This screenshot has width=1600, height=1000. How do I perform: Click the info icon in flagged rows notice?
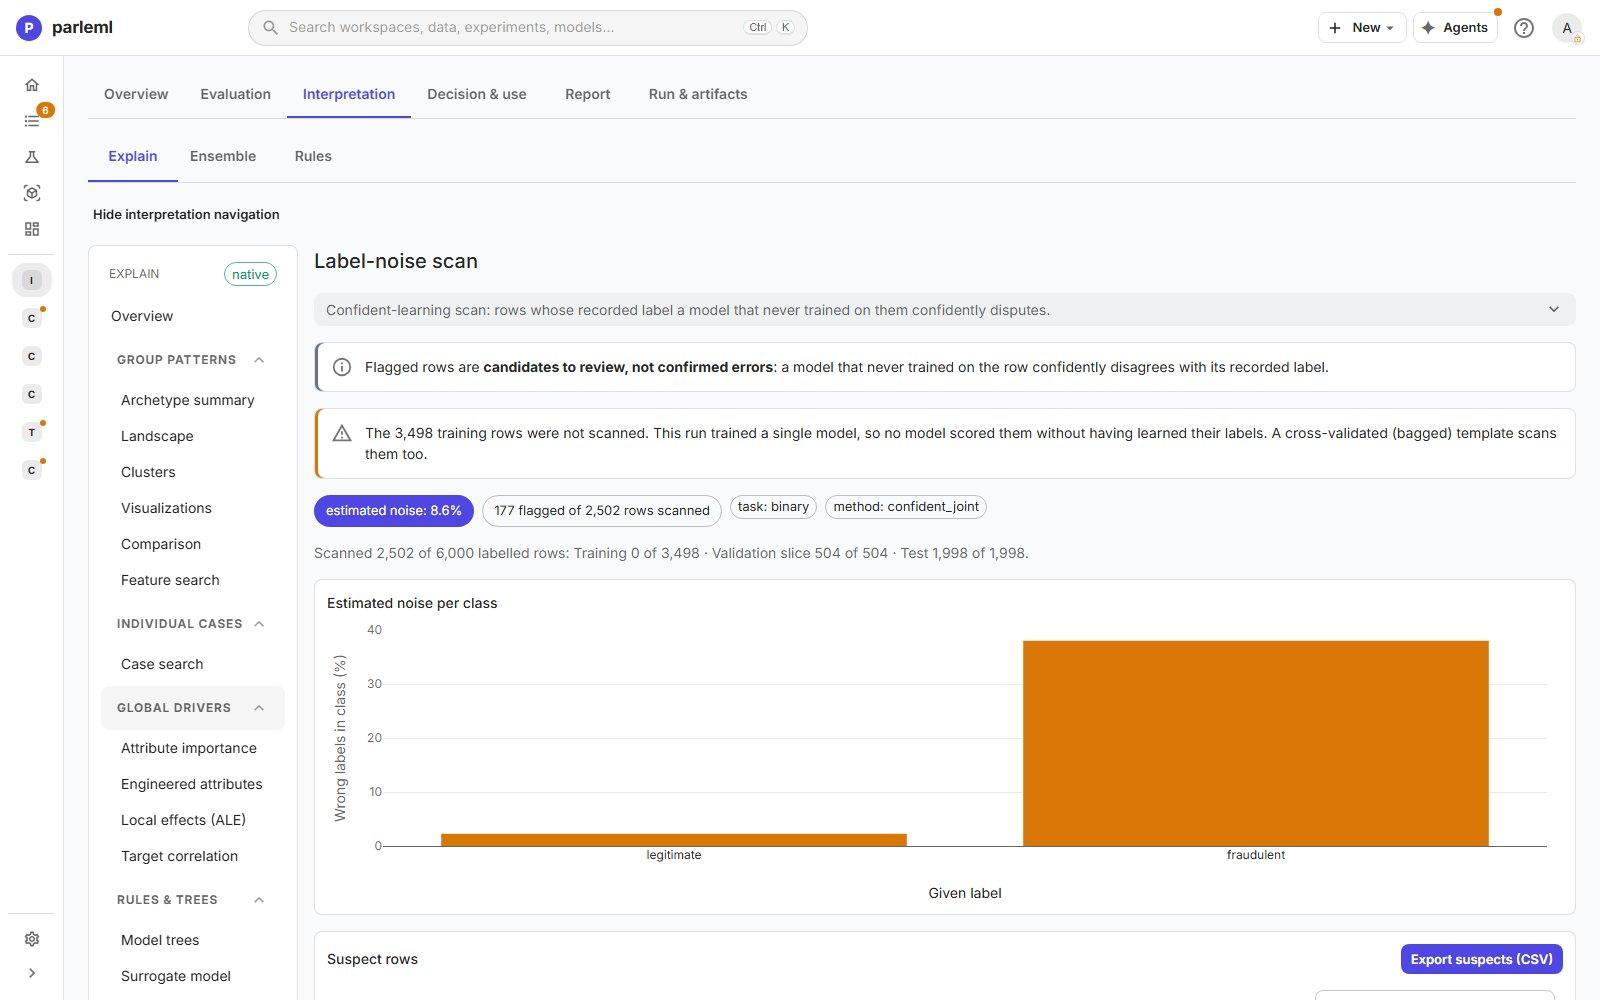(342, 367)
